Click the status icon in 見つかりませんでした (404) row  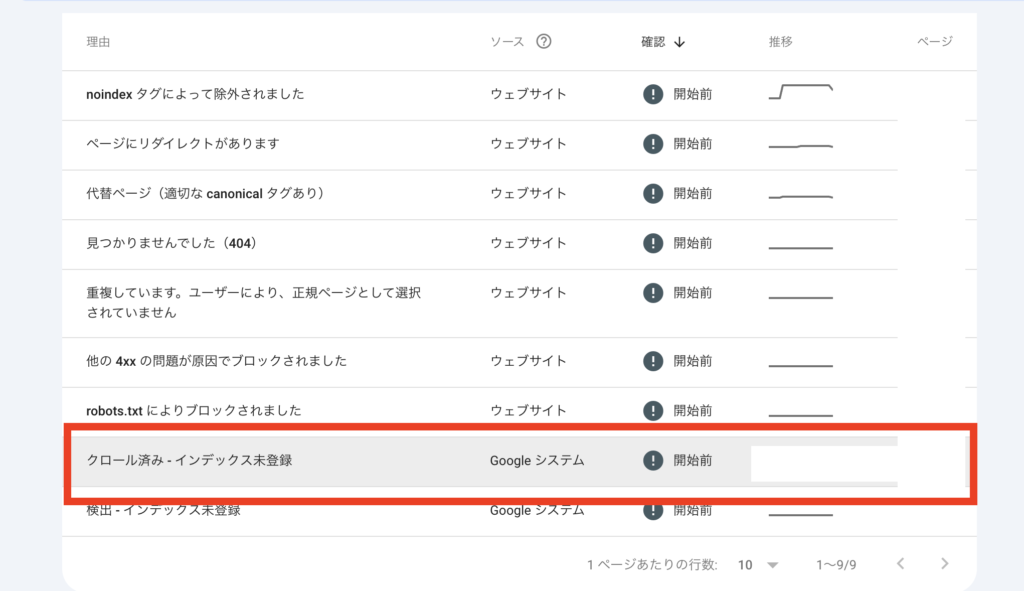pos(653,243)
